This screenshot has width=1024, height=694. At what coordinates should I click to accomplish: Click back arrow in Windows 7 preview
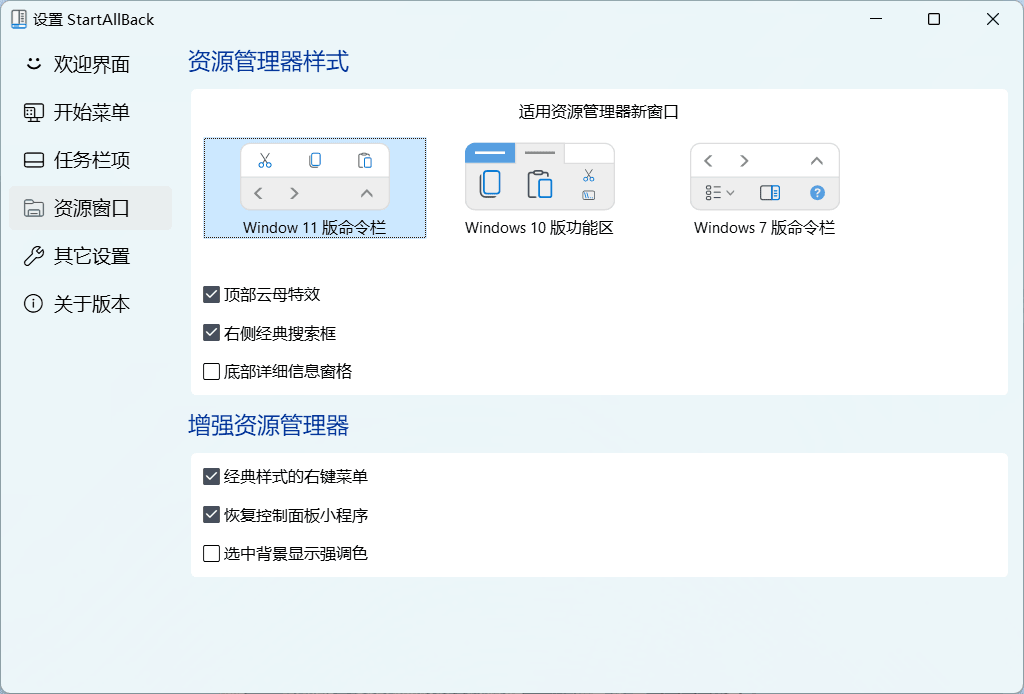(709, 161)
